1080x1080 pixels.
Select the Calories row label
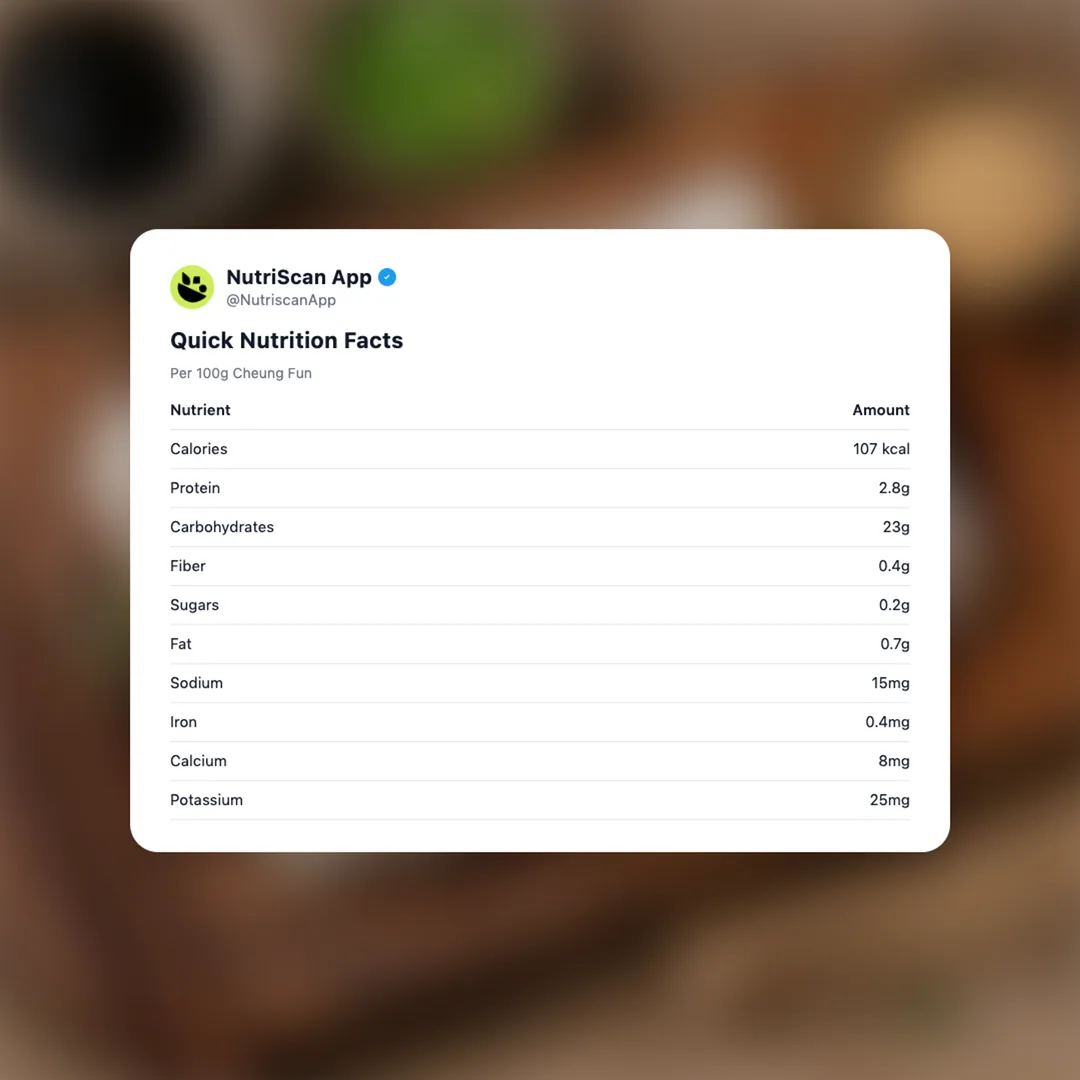(x=199, y=449)
